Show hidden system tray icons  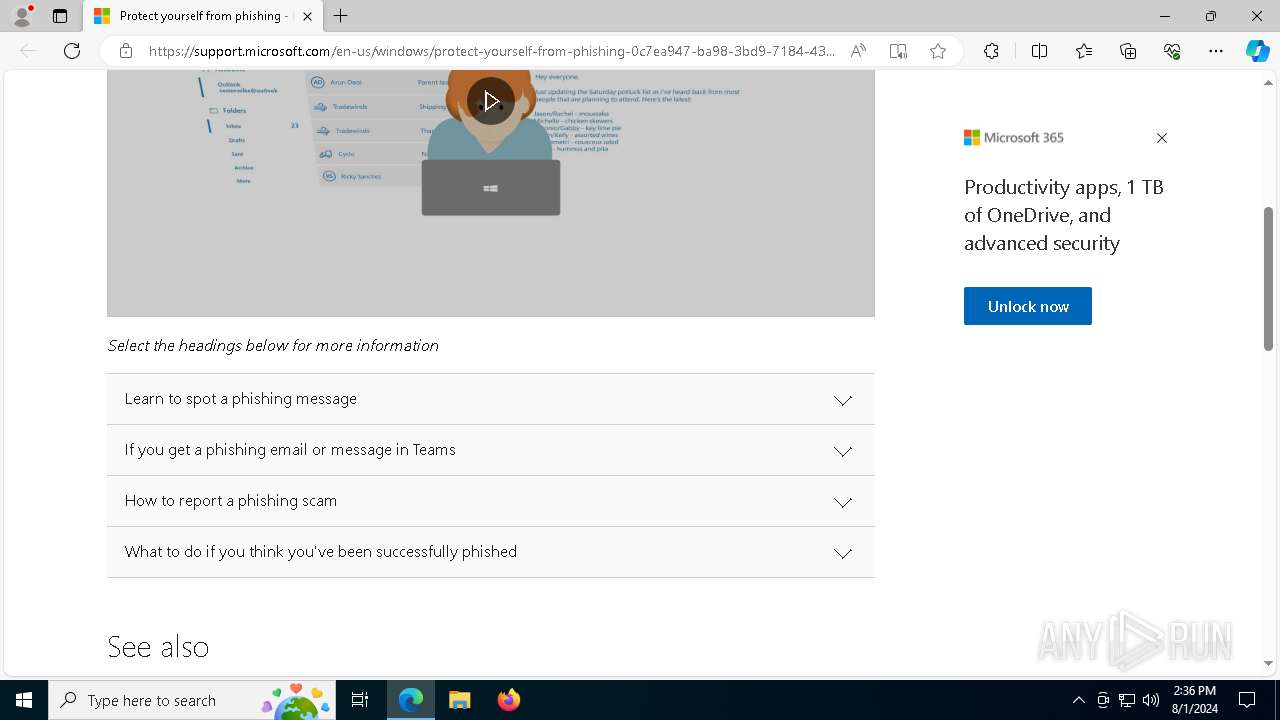point(1078,700)
